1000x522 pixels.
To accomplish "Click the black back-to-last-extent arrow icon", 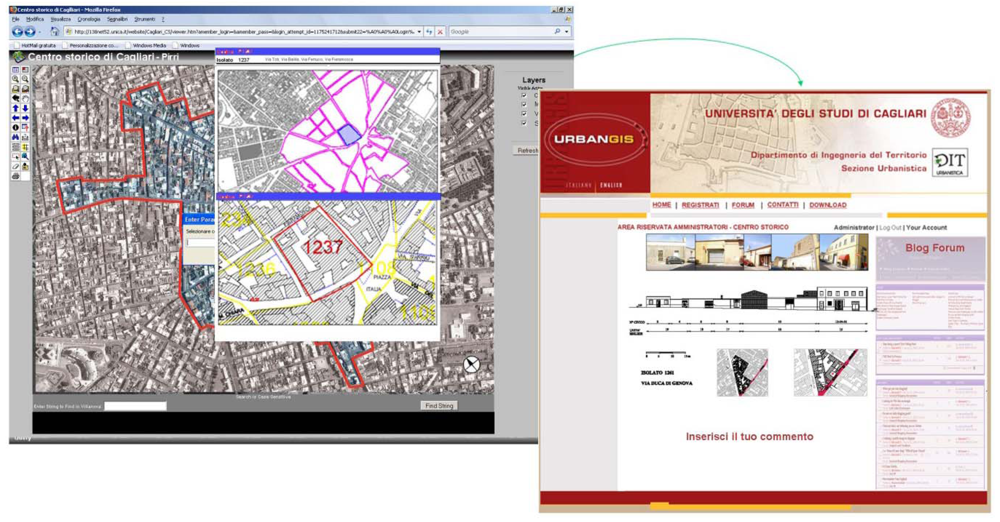I will (x=16, y=98).
